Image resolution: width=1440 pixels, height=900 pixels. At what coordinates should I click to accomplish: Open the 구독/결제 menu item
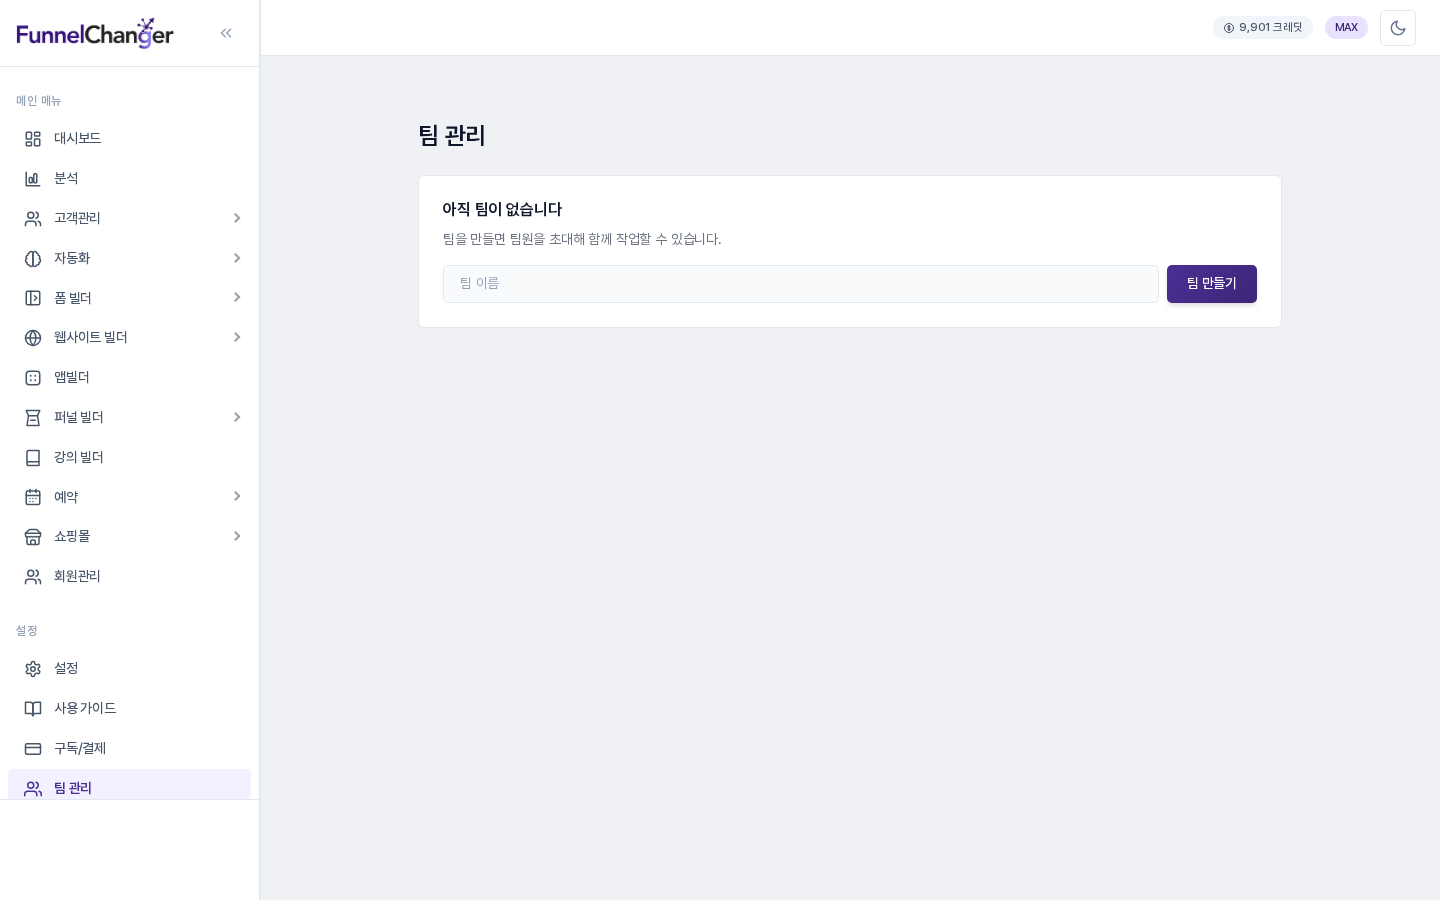coord(129,749)
